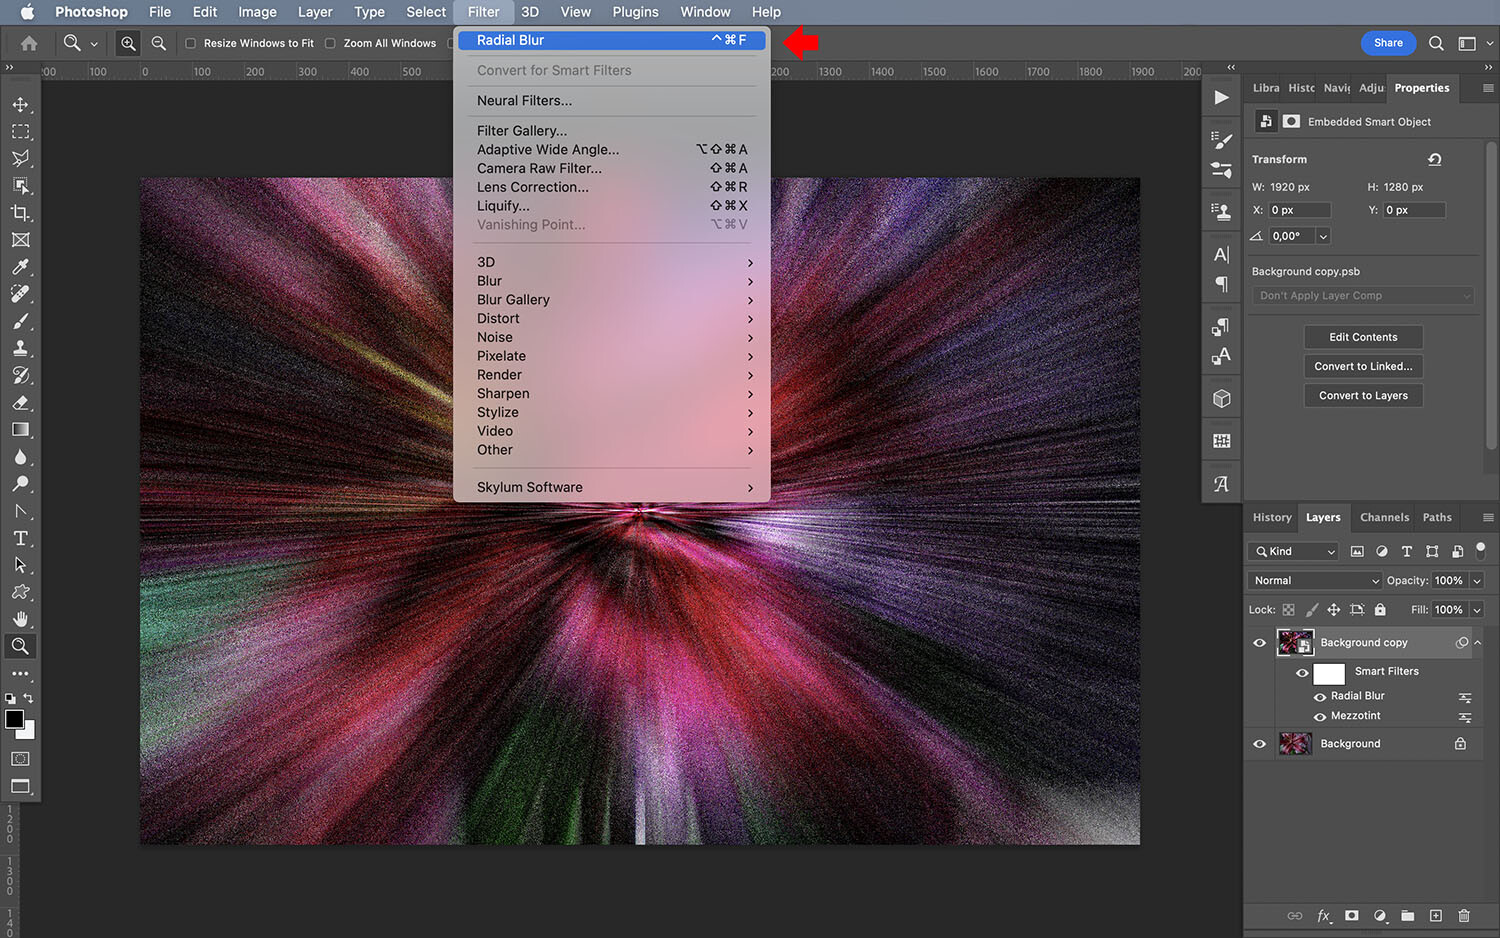
Task: Click the fx layer styles icon
Action: pyautogui.click(x=1324, y=915)
